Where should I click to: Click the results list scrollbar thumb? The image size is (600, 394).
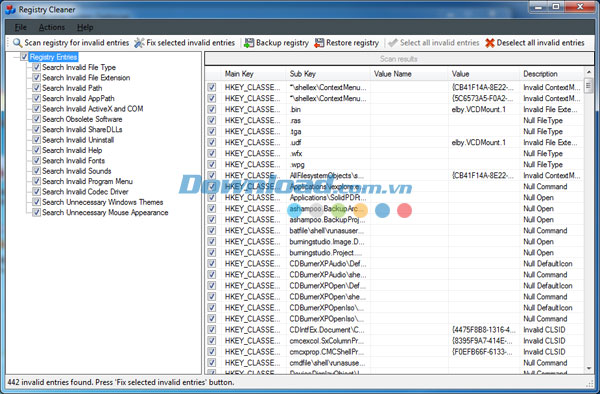589,85
